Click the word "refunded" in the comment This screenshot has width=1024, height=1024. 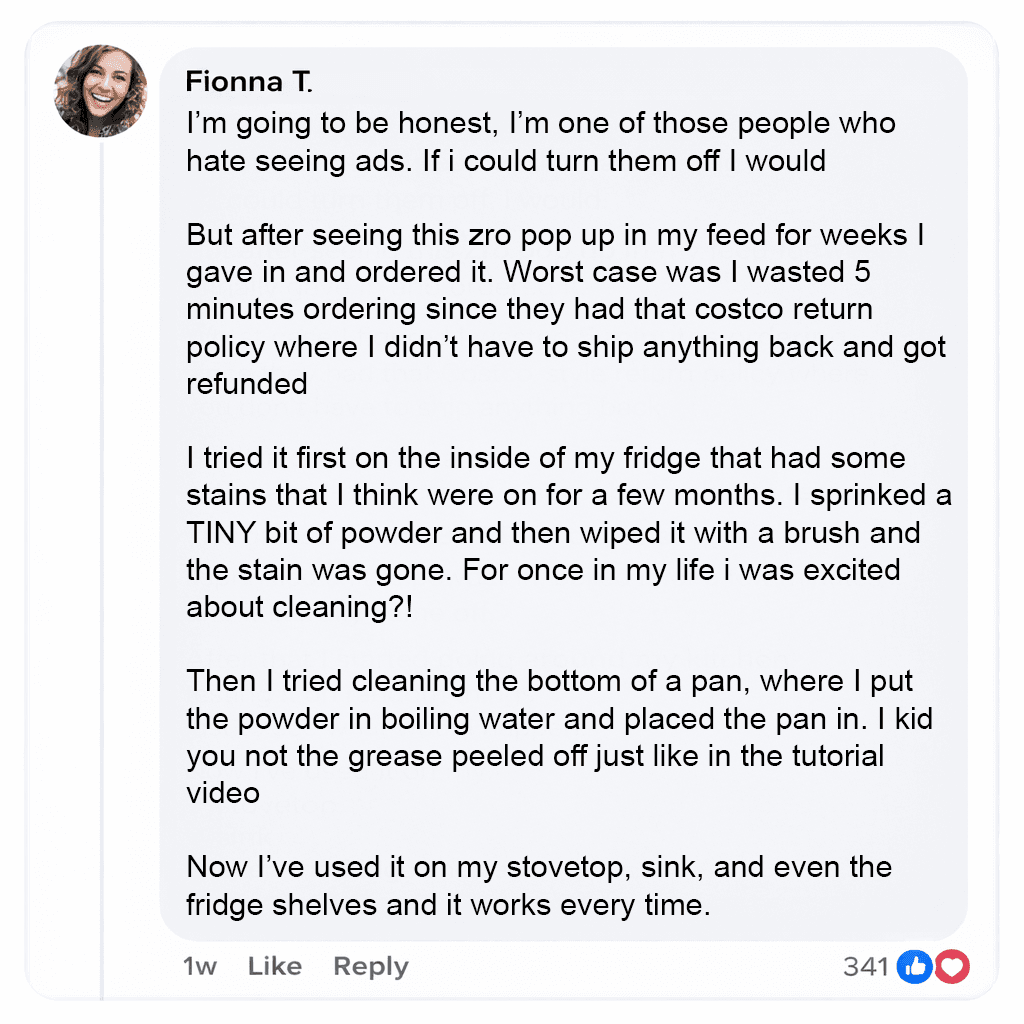(x=246, y=384)
